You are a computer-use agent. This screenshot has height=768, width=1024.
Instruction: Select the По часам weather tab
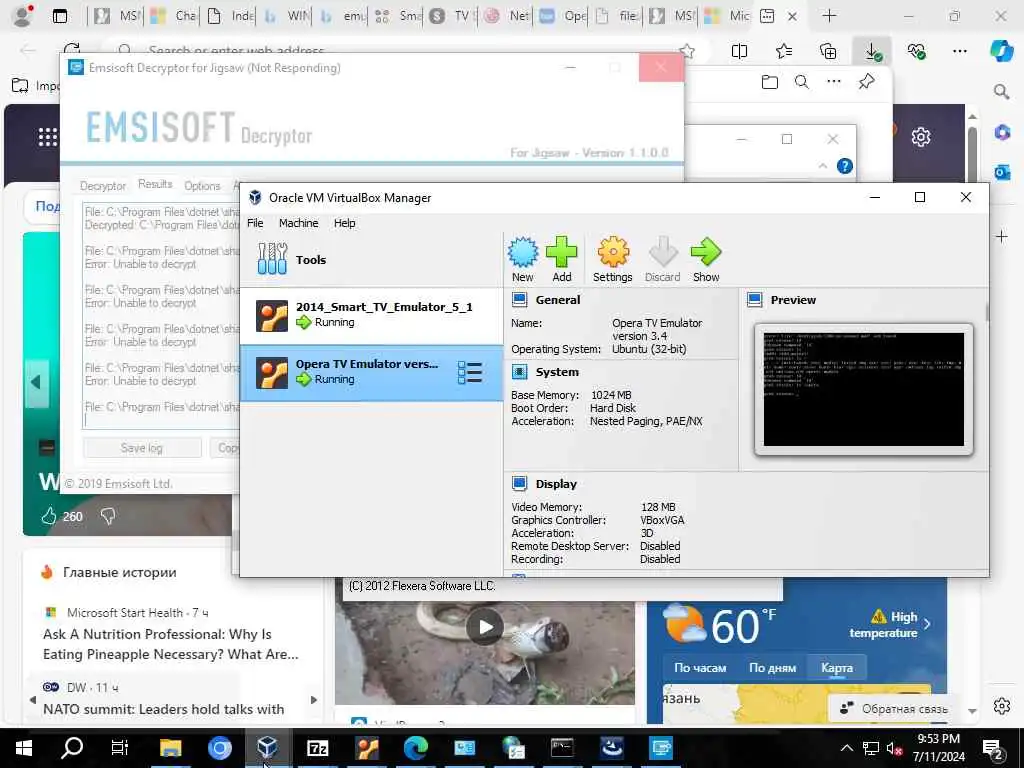700,667
